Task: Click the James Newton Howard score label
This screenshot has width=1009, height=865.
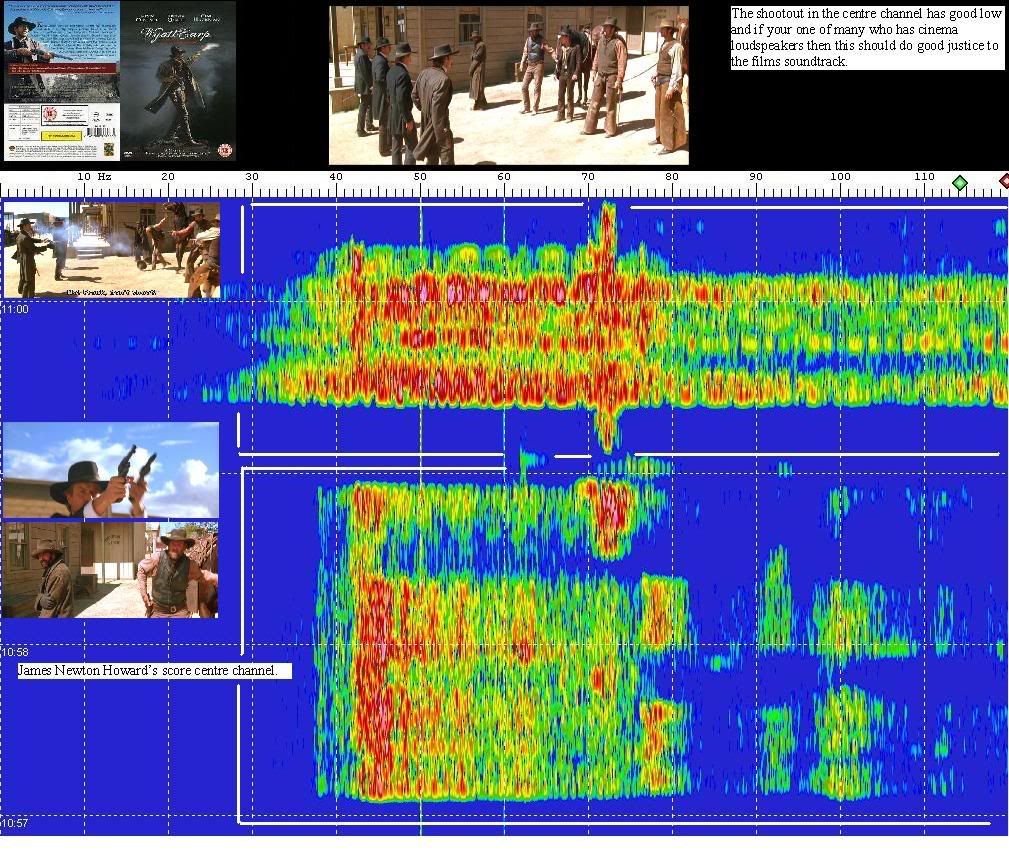Action: click(x=155, y=670)
